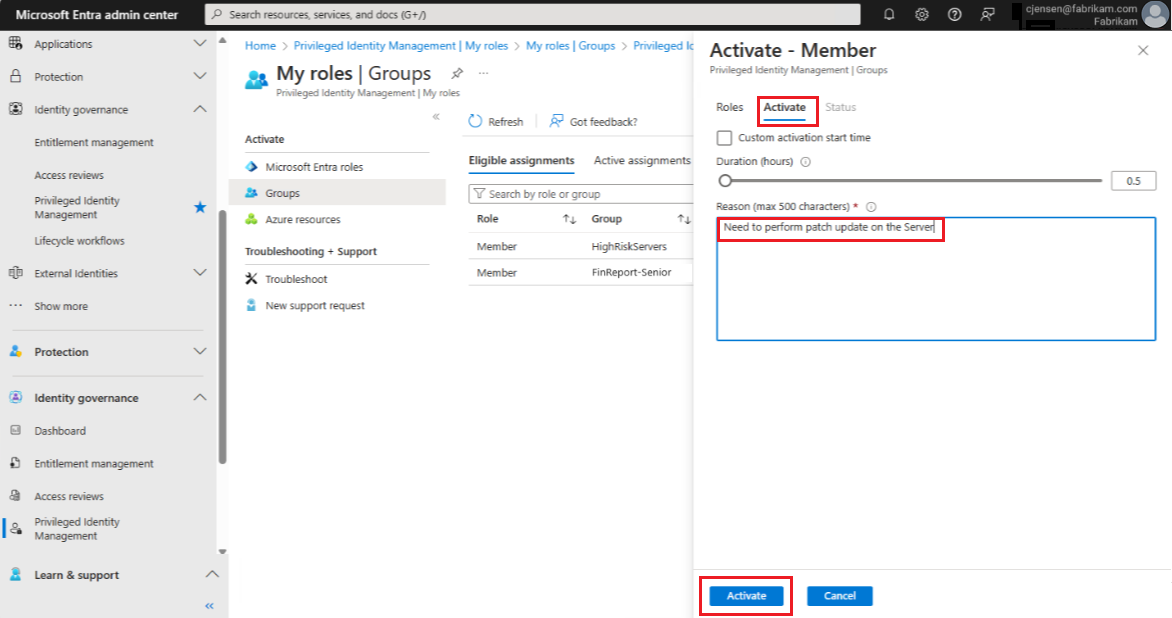Click the Cancel button
The height and width of the screenshot is (618, 1172).
coord(839,596)
